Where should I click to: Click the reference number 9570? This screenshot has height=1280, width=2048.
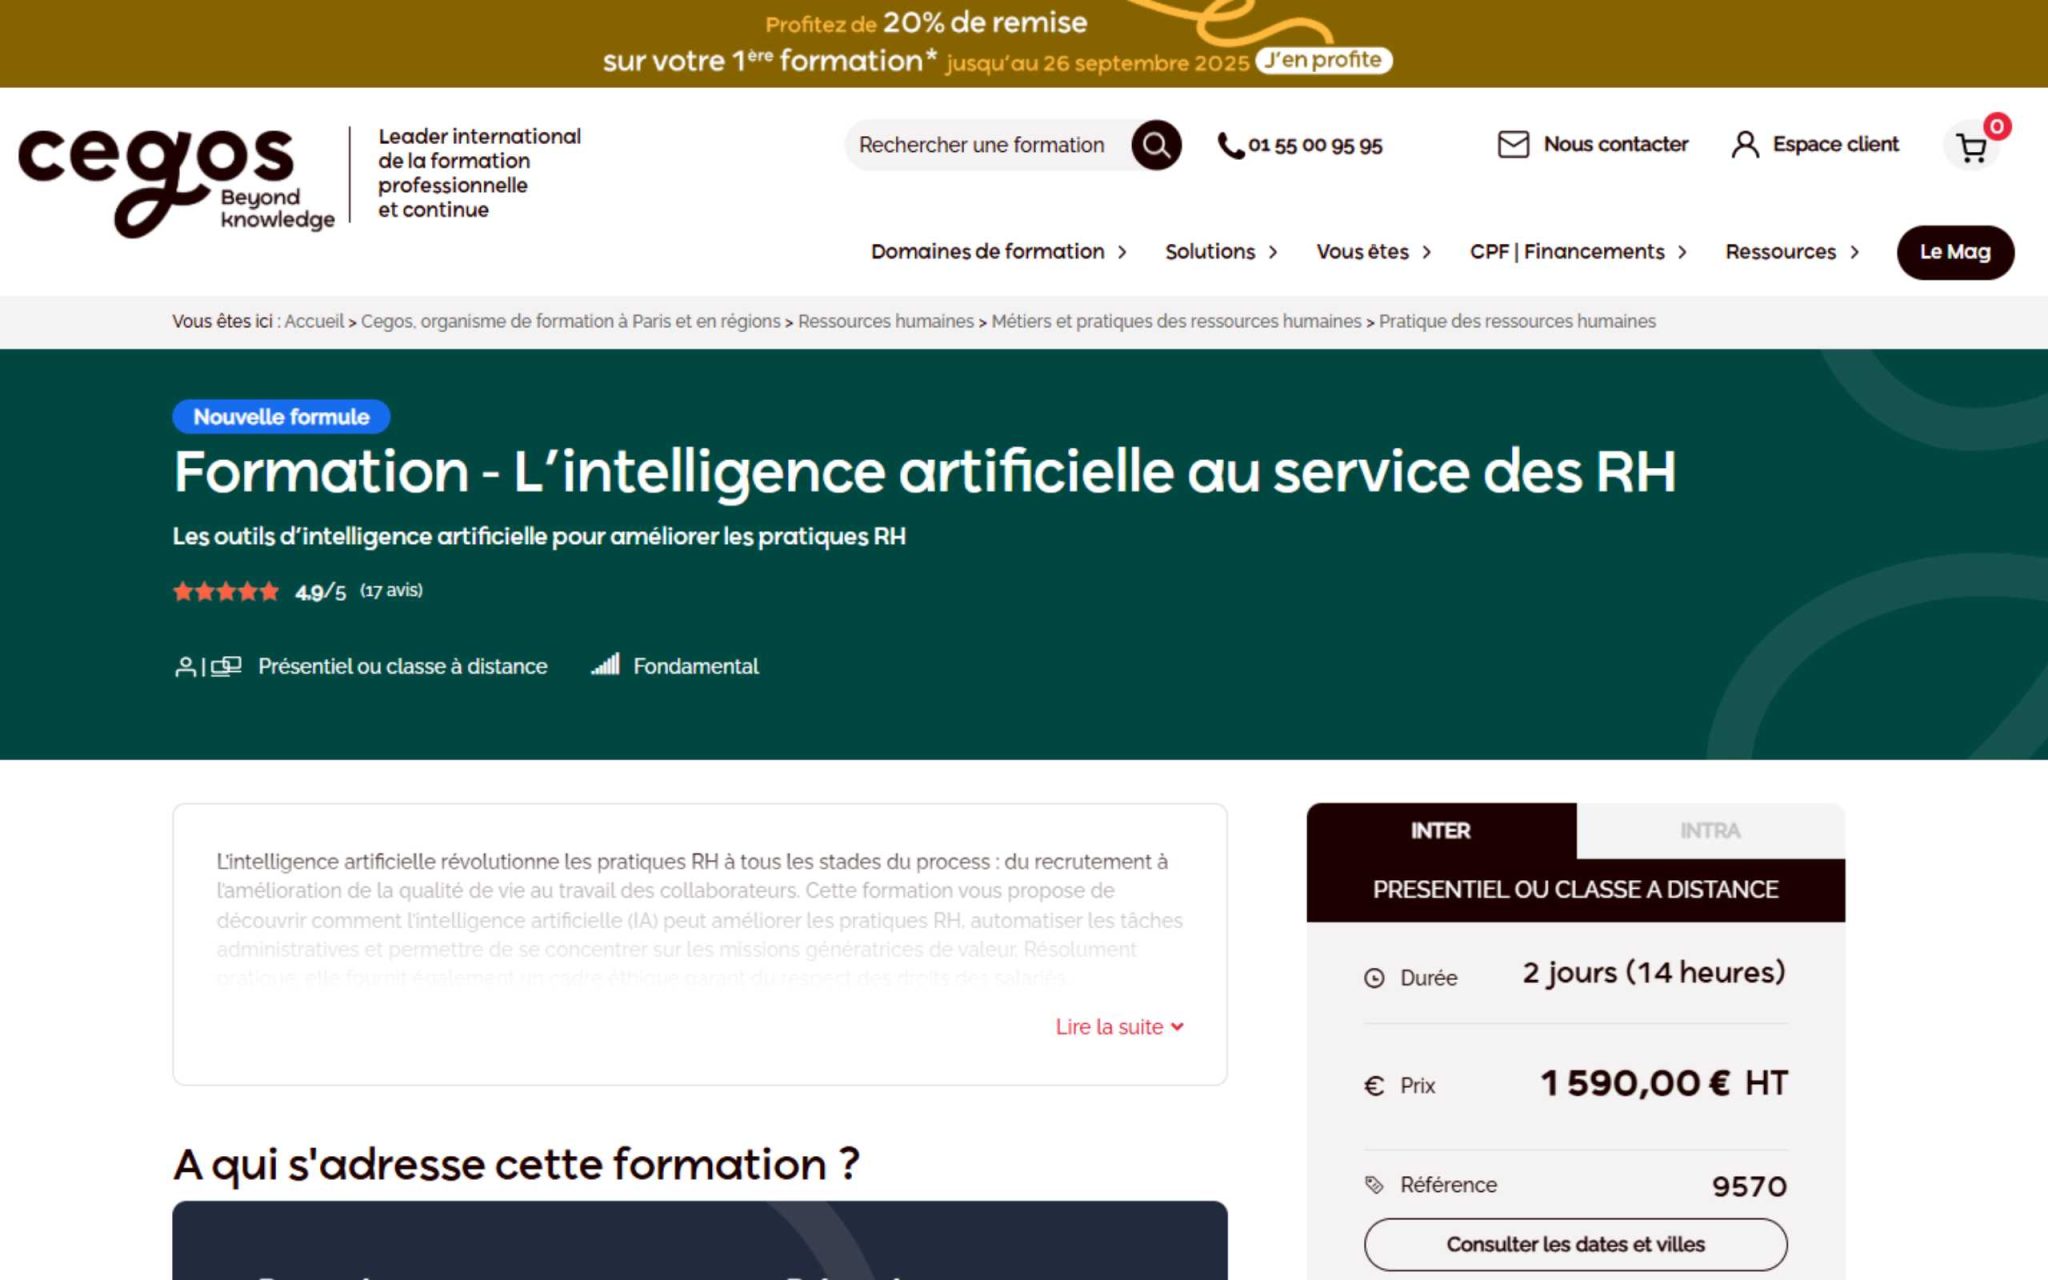point(1749,1186)
